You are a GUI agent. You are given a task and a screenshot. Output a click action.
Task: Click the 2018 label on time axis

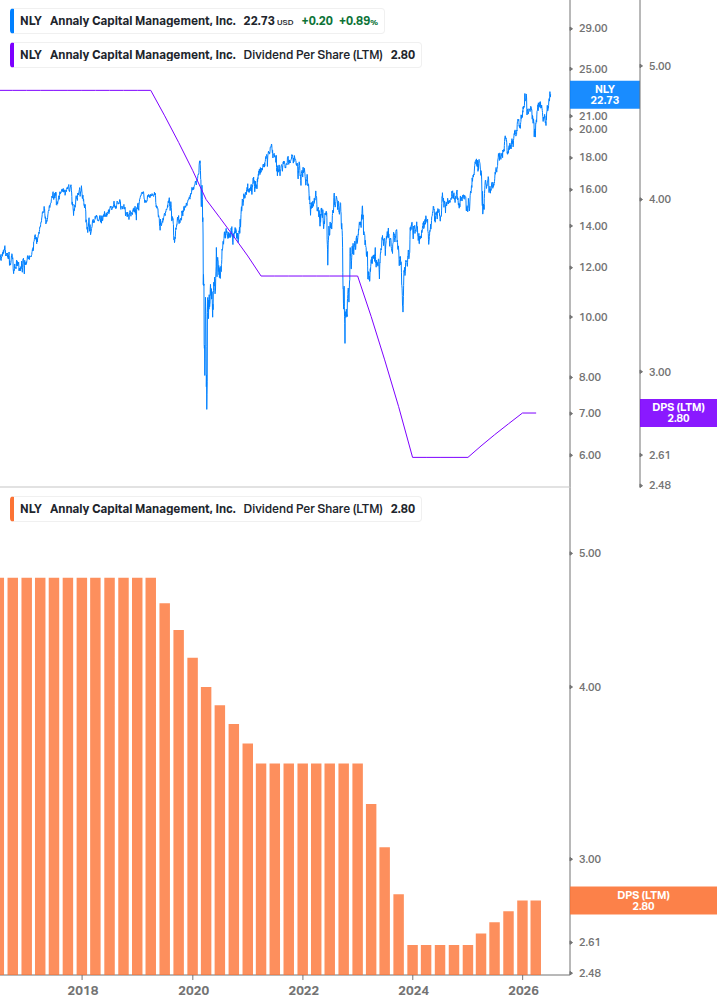tap(83, 991)
